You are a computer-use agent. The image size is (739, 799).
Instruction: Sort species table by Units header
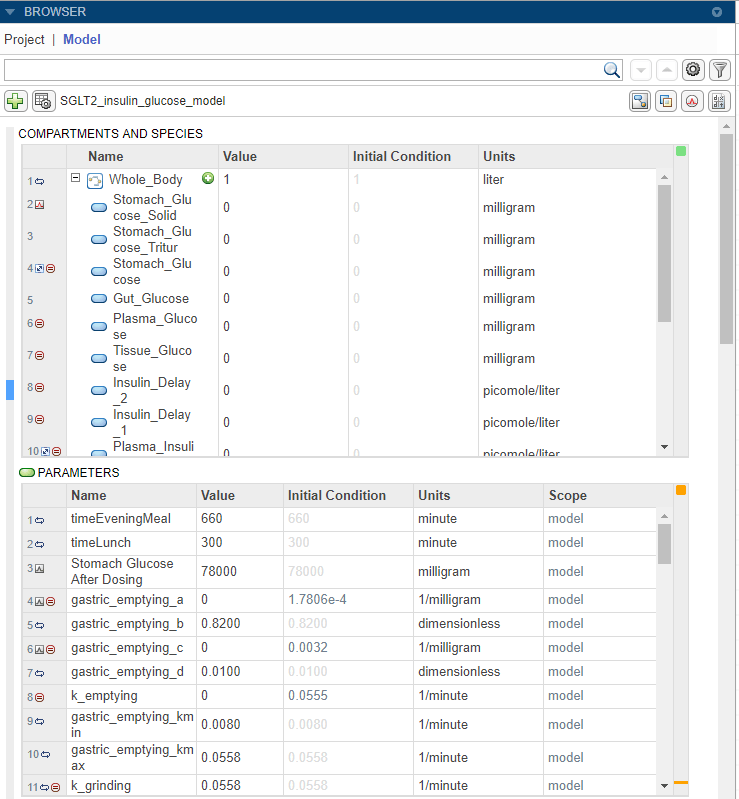(x=499, y=156)
